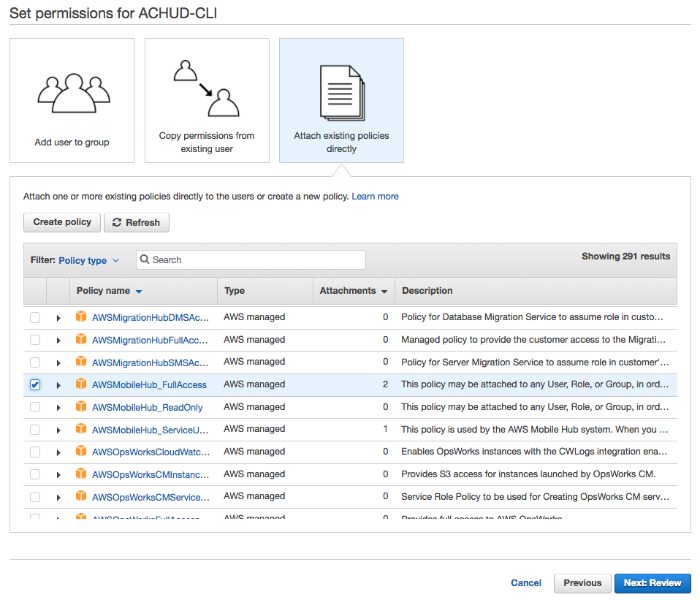Expand the AWSMigrationHubSMSAc... row details
The height and width of the screenshot is (600, 700).
pyautogui.click(x=58, y=363)
